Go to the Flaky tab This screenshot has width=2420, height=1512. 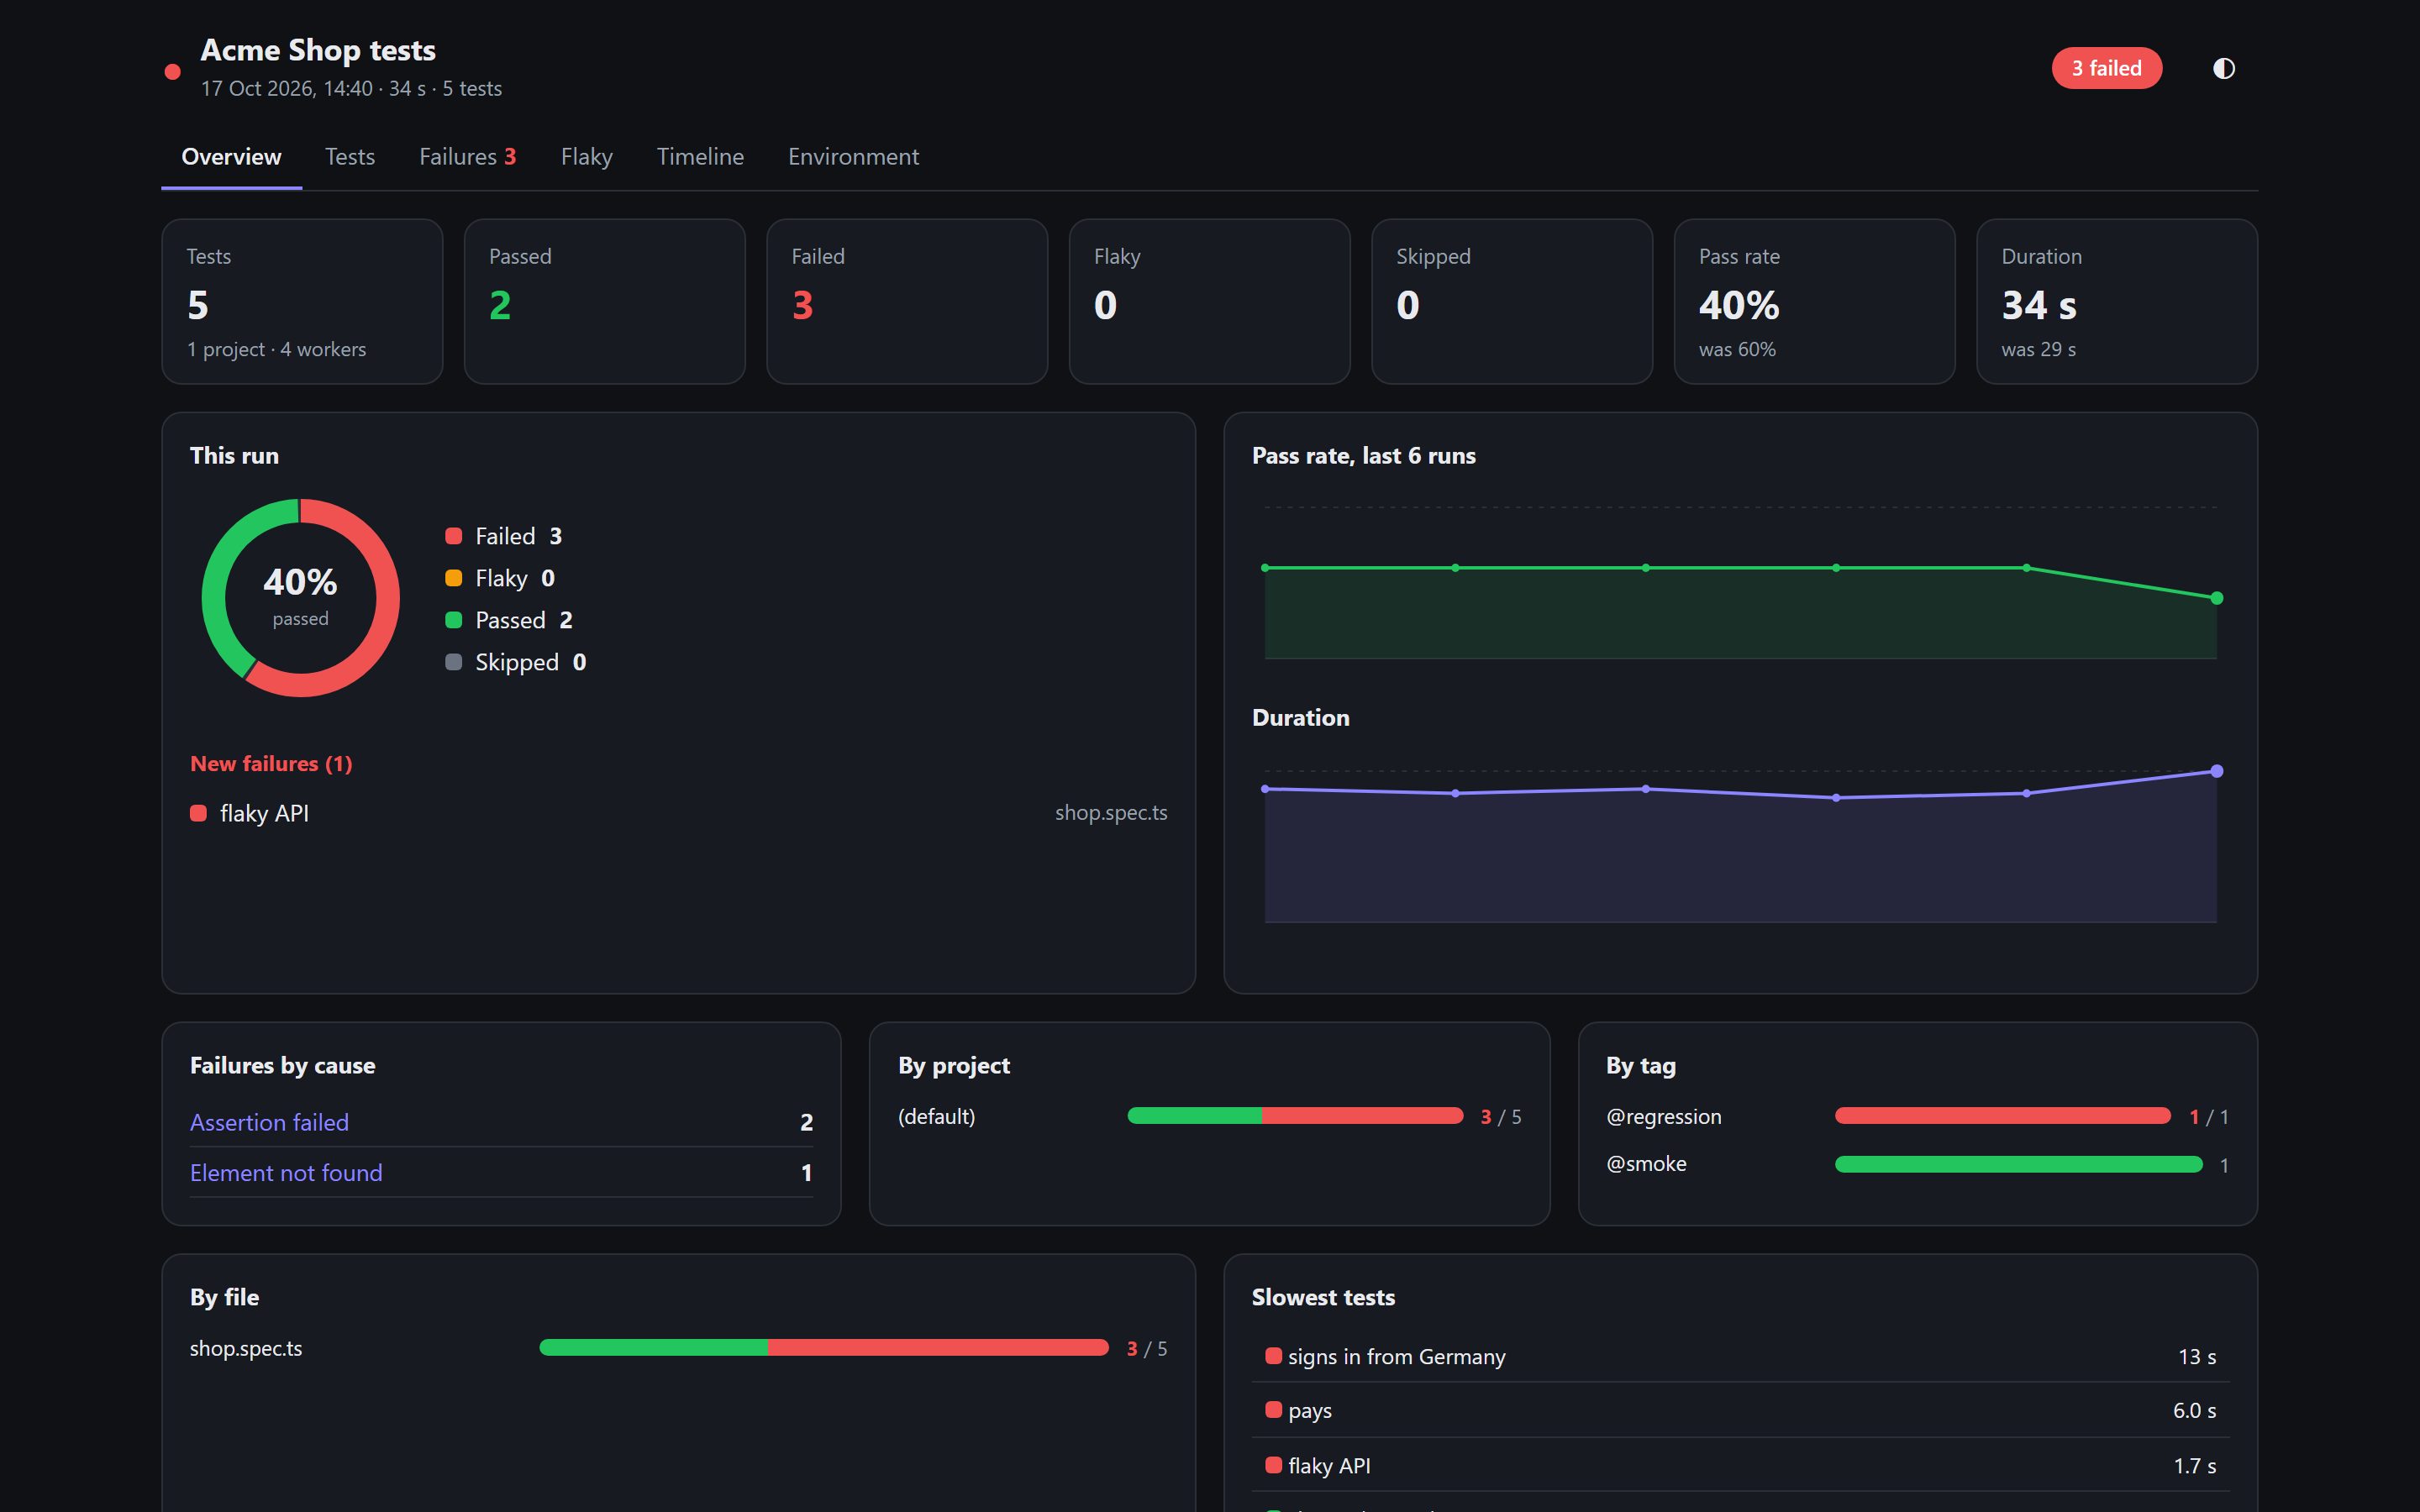pos(586,157)
